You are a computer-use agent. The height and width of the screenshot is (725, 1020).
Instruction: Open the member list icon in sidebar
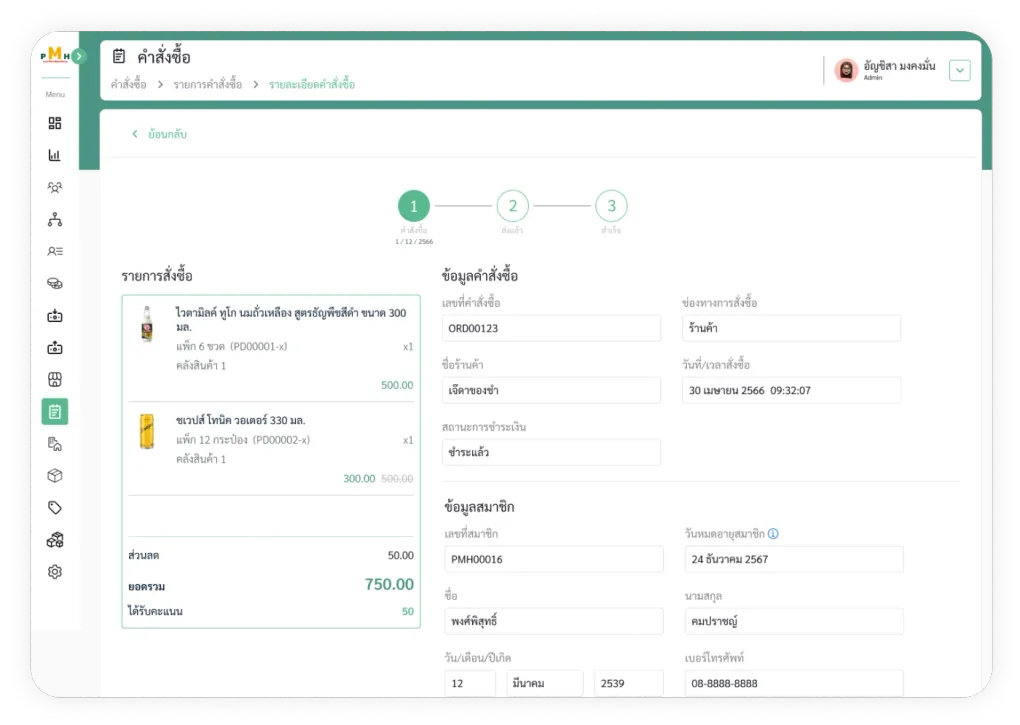point(55,251)
